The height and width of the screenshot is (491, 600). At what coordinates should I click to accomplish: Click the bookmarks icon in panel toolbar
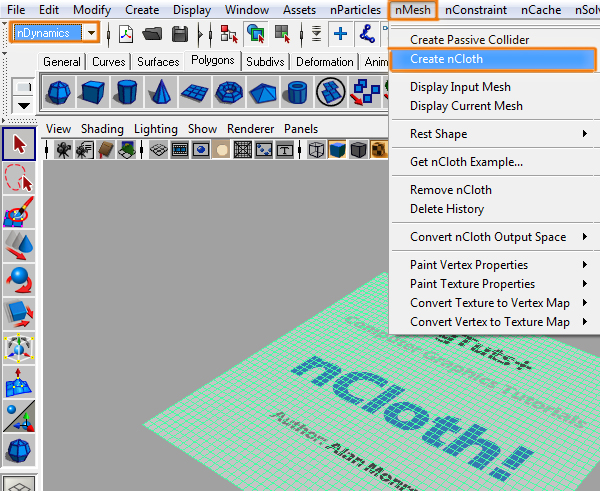(x=106, y=150)
